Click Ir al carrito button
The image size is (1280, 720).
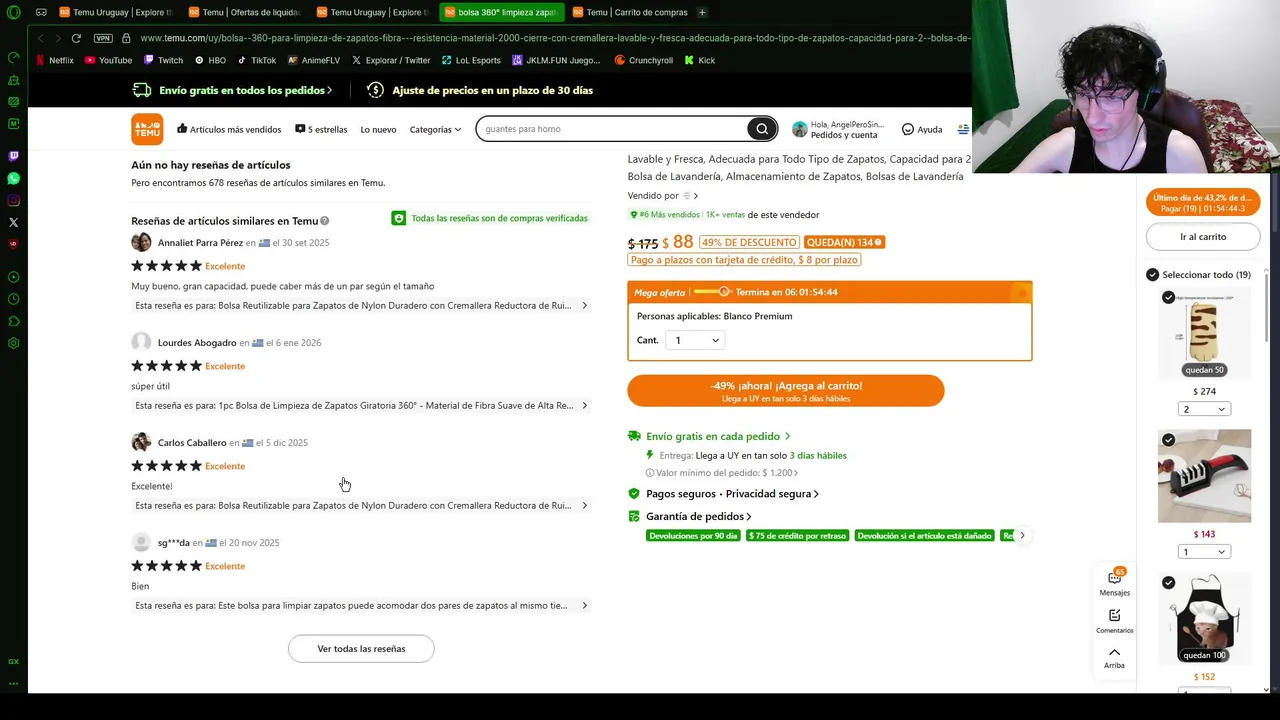[x=1203, y=236]
